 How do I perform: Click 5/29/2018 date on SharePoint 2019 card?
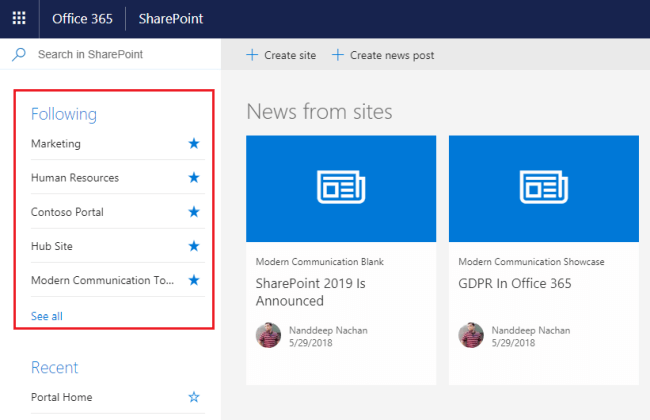coord(311,343)
